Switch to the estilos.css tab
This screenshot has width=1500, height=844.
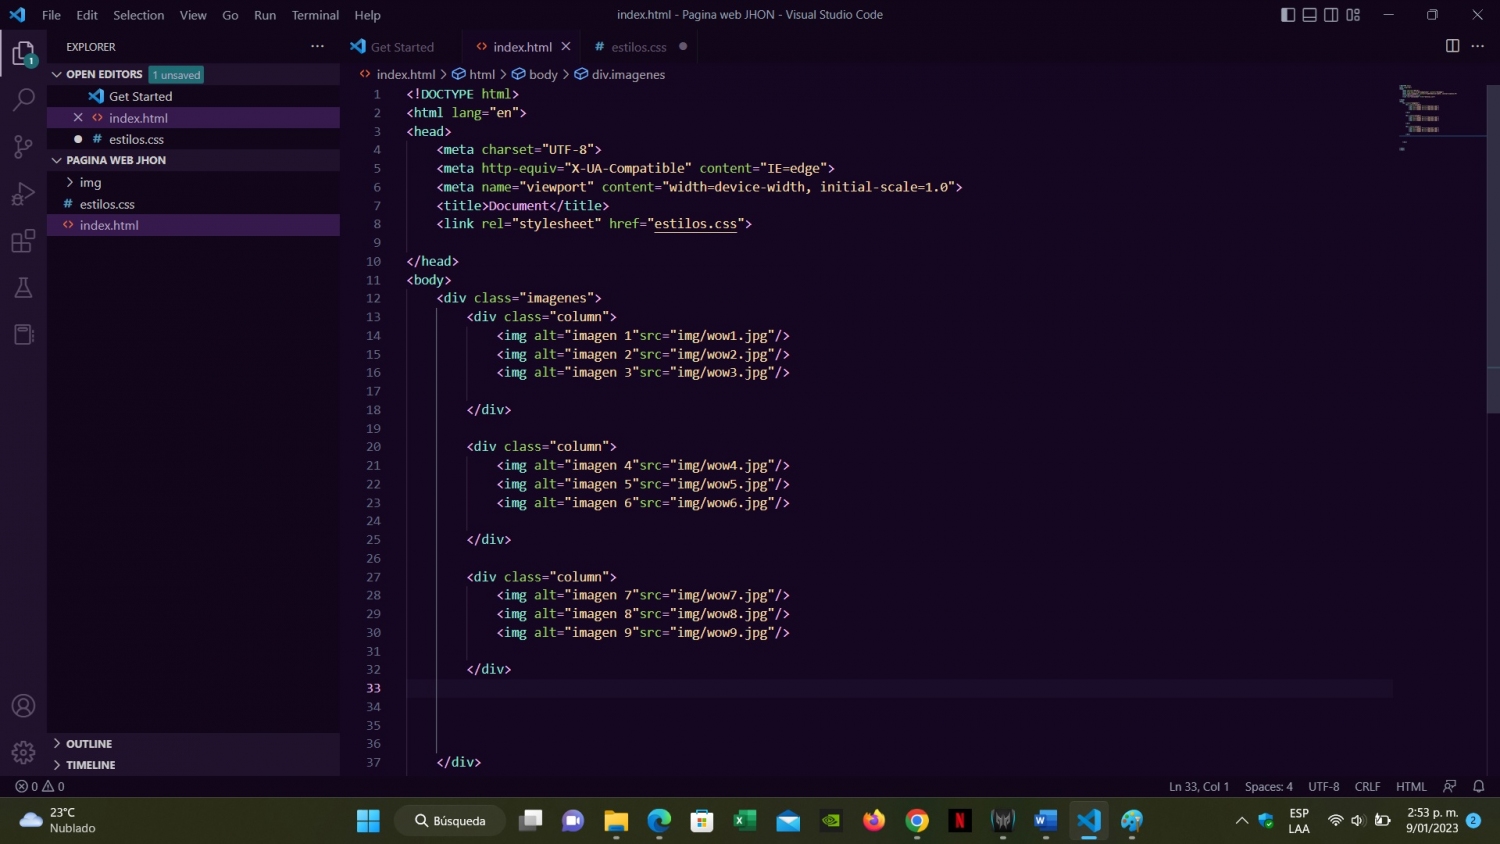pos(637,47)
